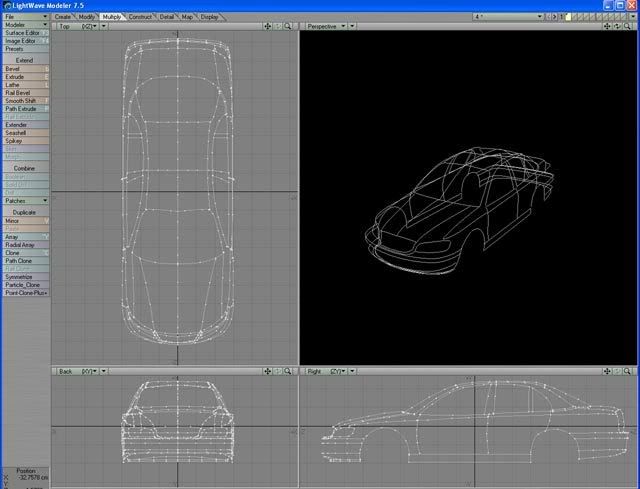Viewport: 640px width, 489px height.
Task: Click the zoom magnifier of the Perspective viewport
Action: click(x=627, y=26)
